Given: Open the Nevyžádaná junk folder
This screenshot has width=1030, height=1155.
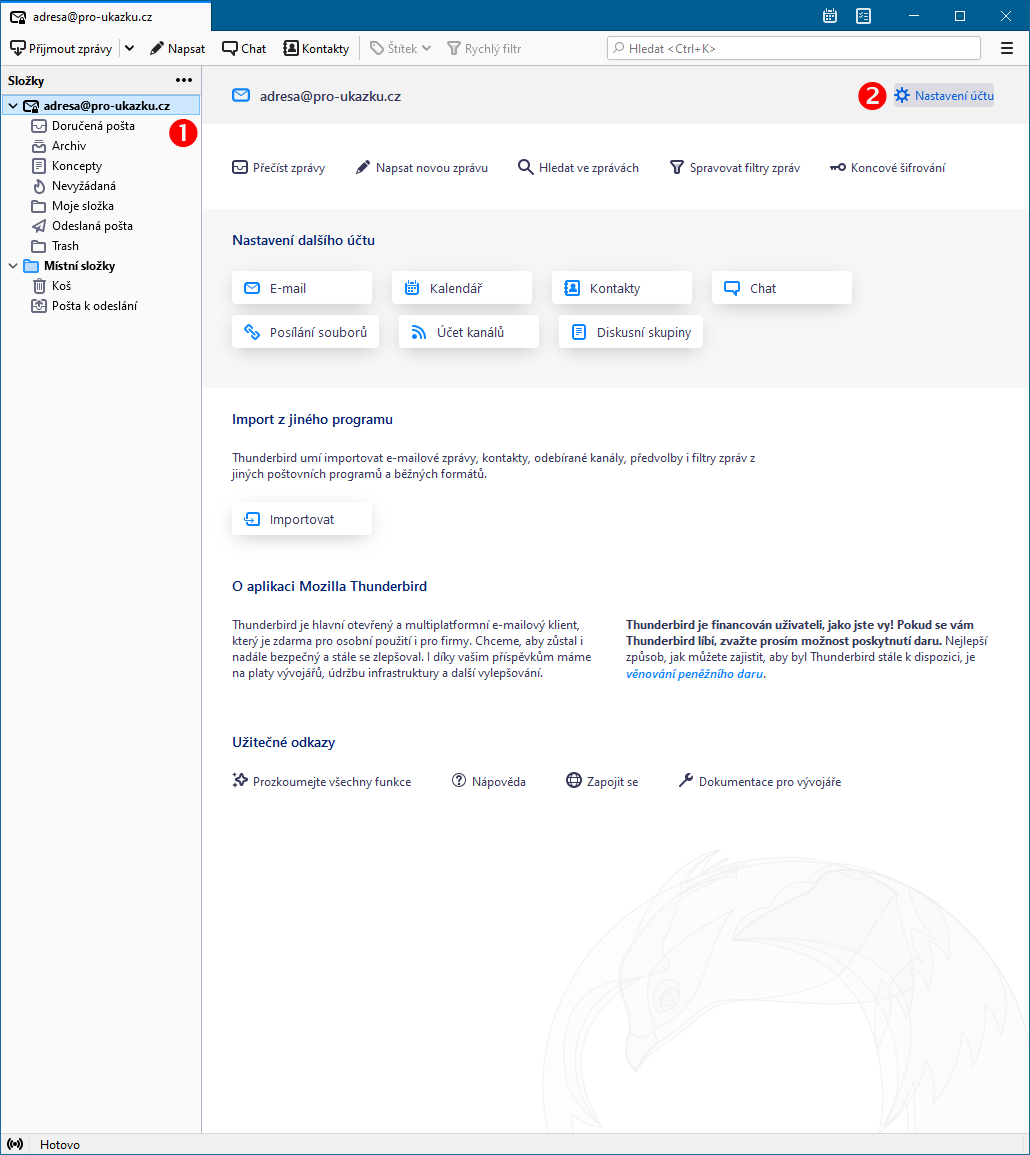Looking at the screenshot, I should (74, 186).
